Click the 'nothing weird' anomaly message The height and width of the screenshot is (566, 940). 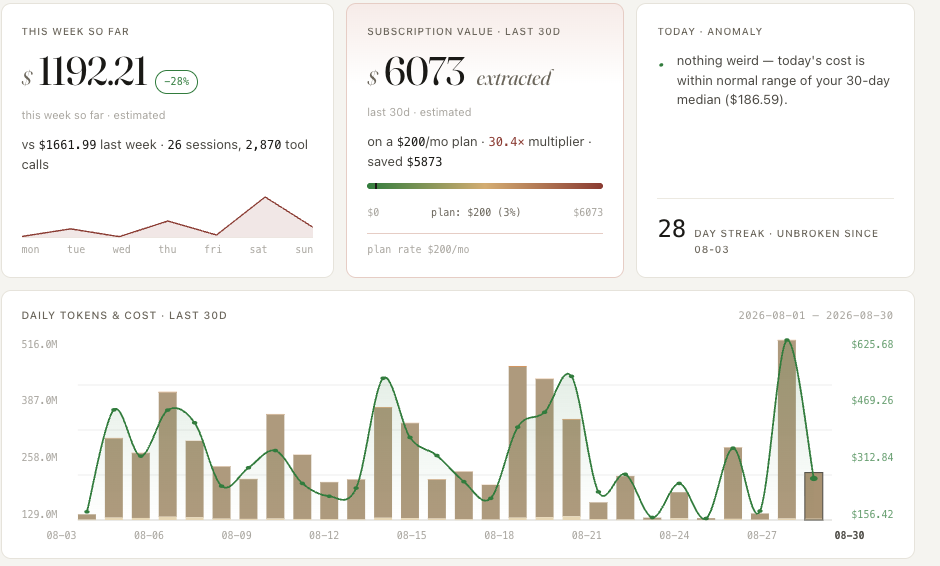tap(783, 80)
